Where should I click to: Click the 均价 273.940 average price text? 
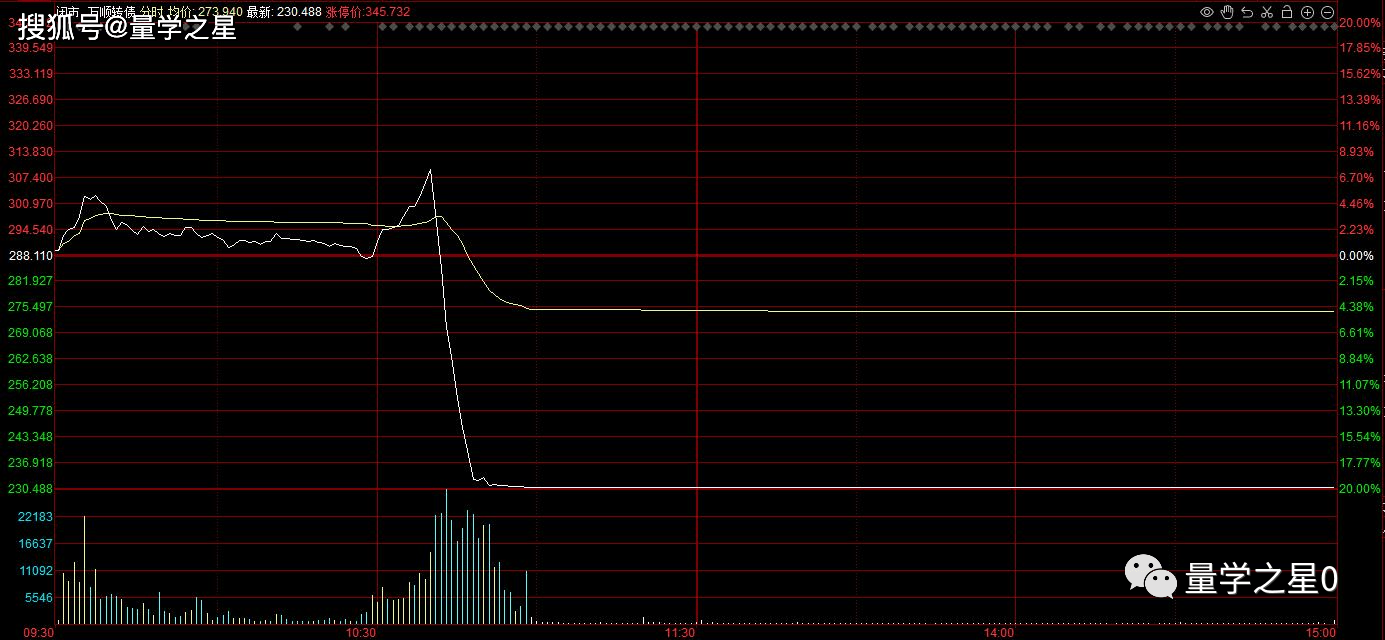click(x=203, y=12)
